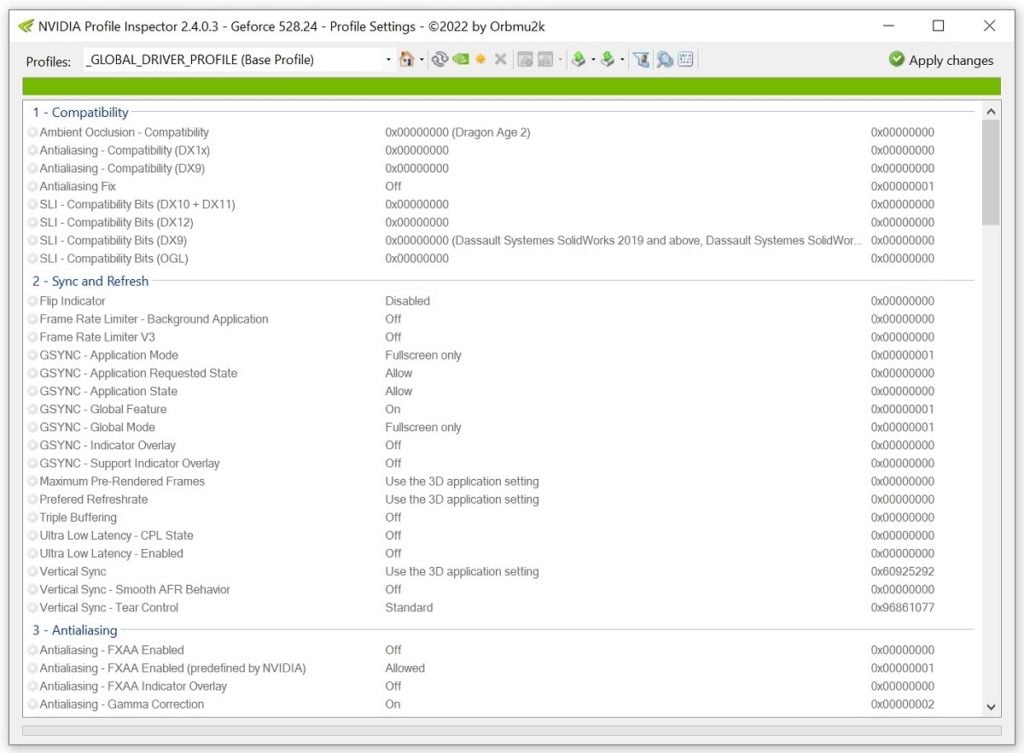
Task: Open the Profiles combo box dropdown
Action: point(388,60)
